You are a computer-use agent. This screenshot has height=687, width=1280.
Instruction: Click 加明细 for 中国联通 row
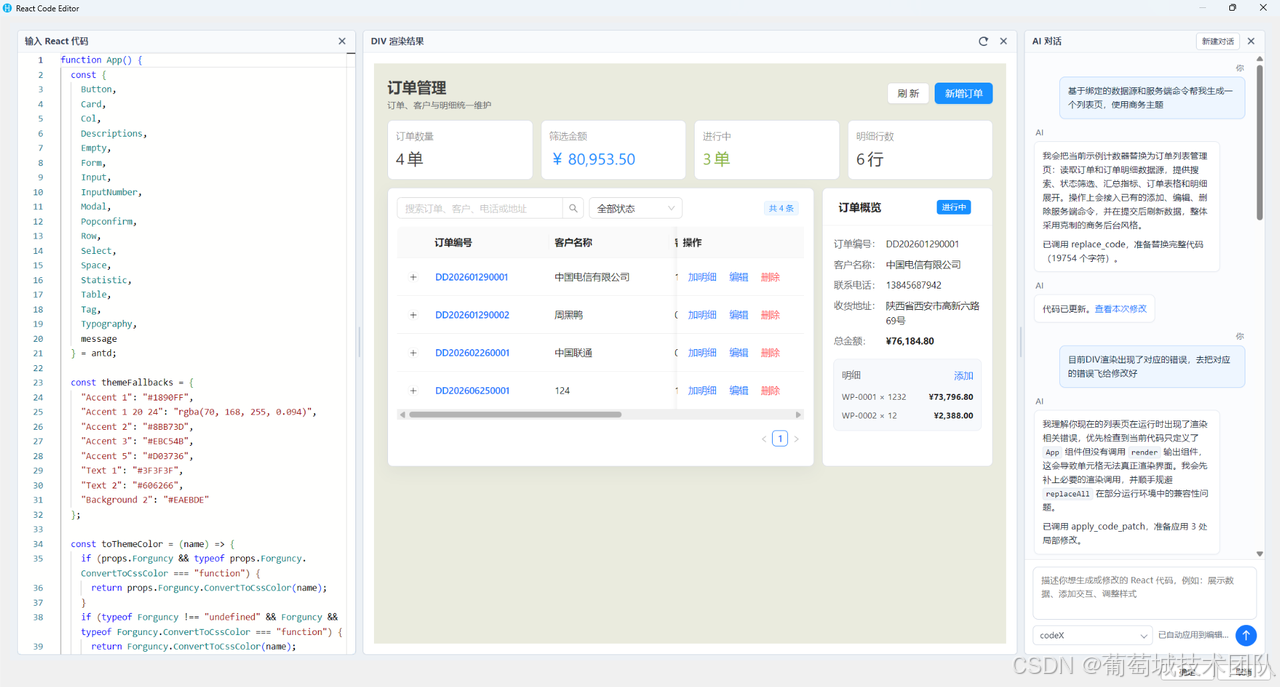tap(702, 353)
